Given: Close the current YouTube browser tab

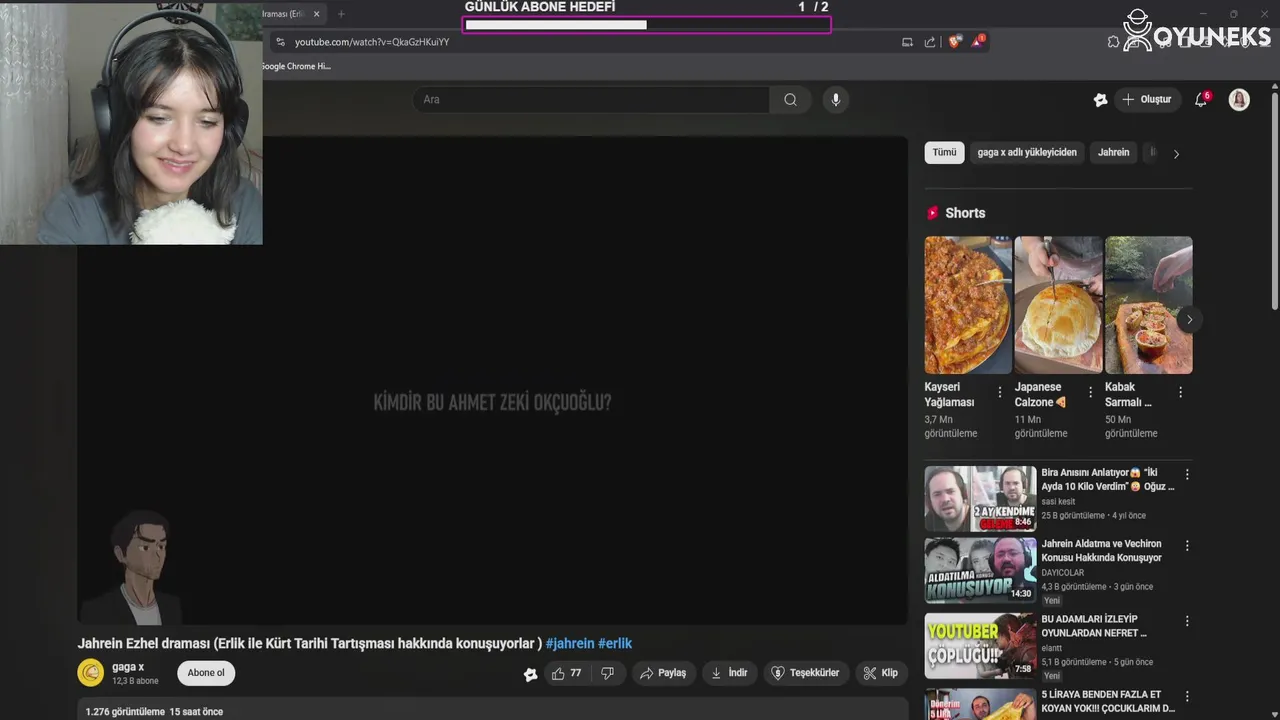Looking at the screenshot, I should tap(318, 14).
